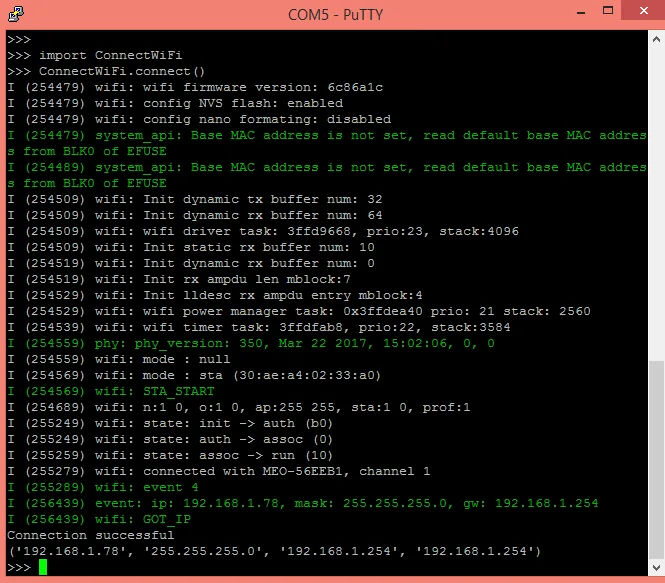Click 'Init lldesc rx ampdu entry mblock:4' line

pyautogui.click(x=215, y=295)
